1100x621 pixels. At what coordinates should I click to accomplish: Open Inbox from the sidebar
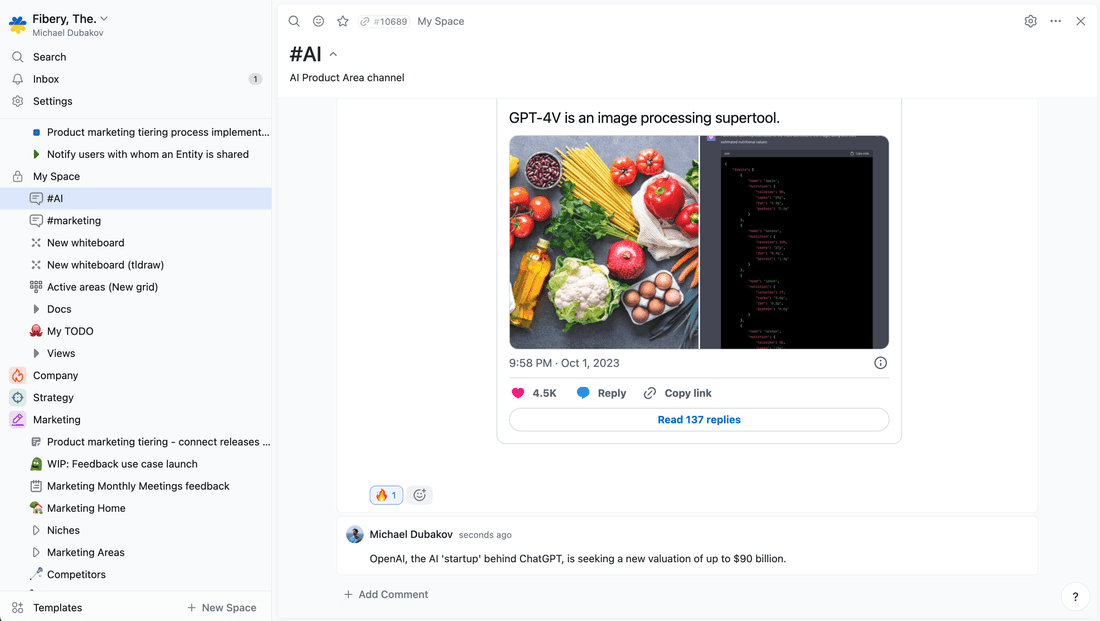tap(46, 79)
